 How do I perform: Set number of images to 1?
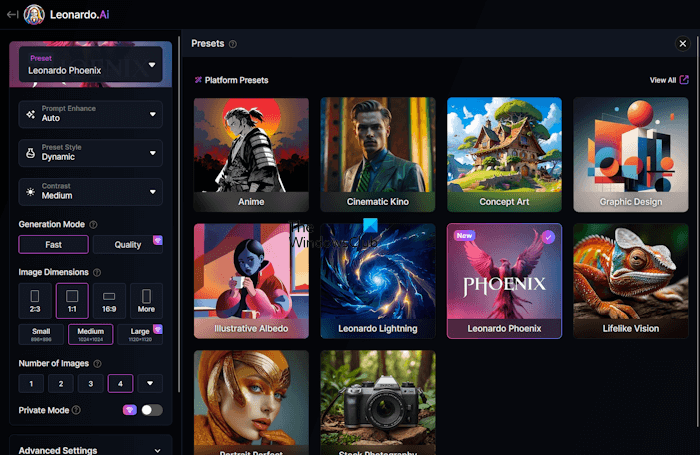31,383
